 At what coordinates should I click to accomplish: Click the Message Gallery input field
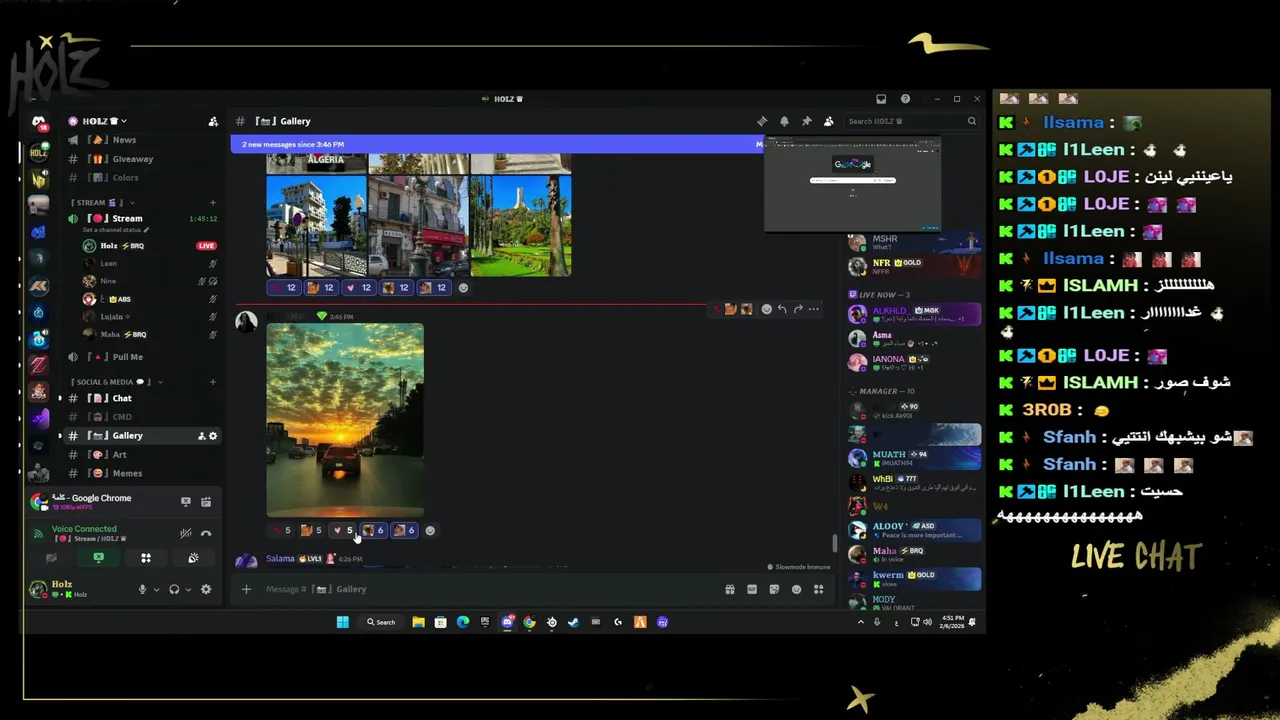point(490,589)
